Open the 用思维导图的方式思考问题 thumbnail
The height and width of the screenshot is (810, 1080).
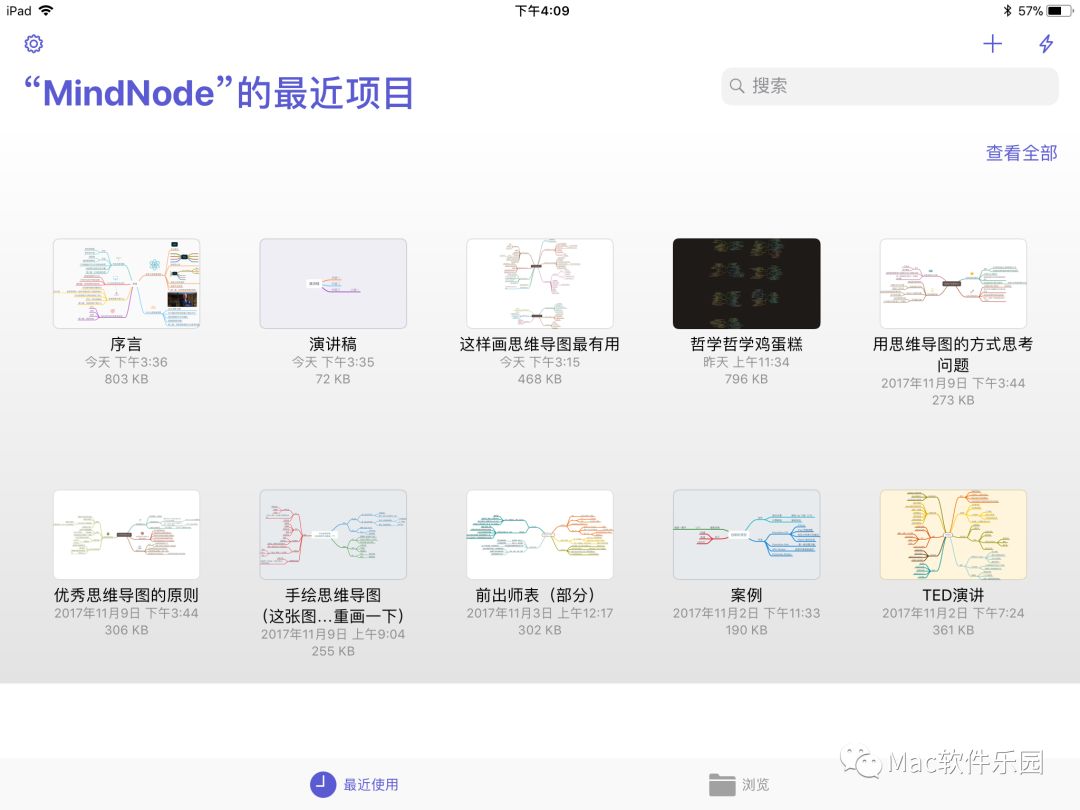click(x=953, y=284)
